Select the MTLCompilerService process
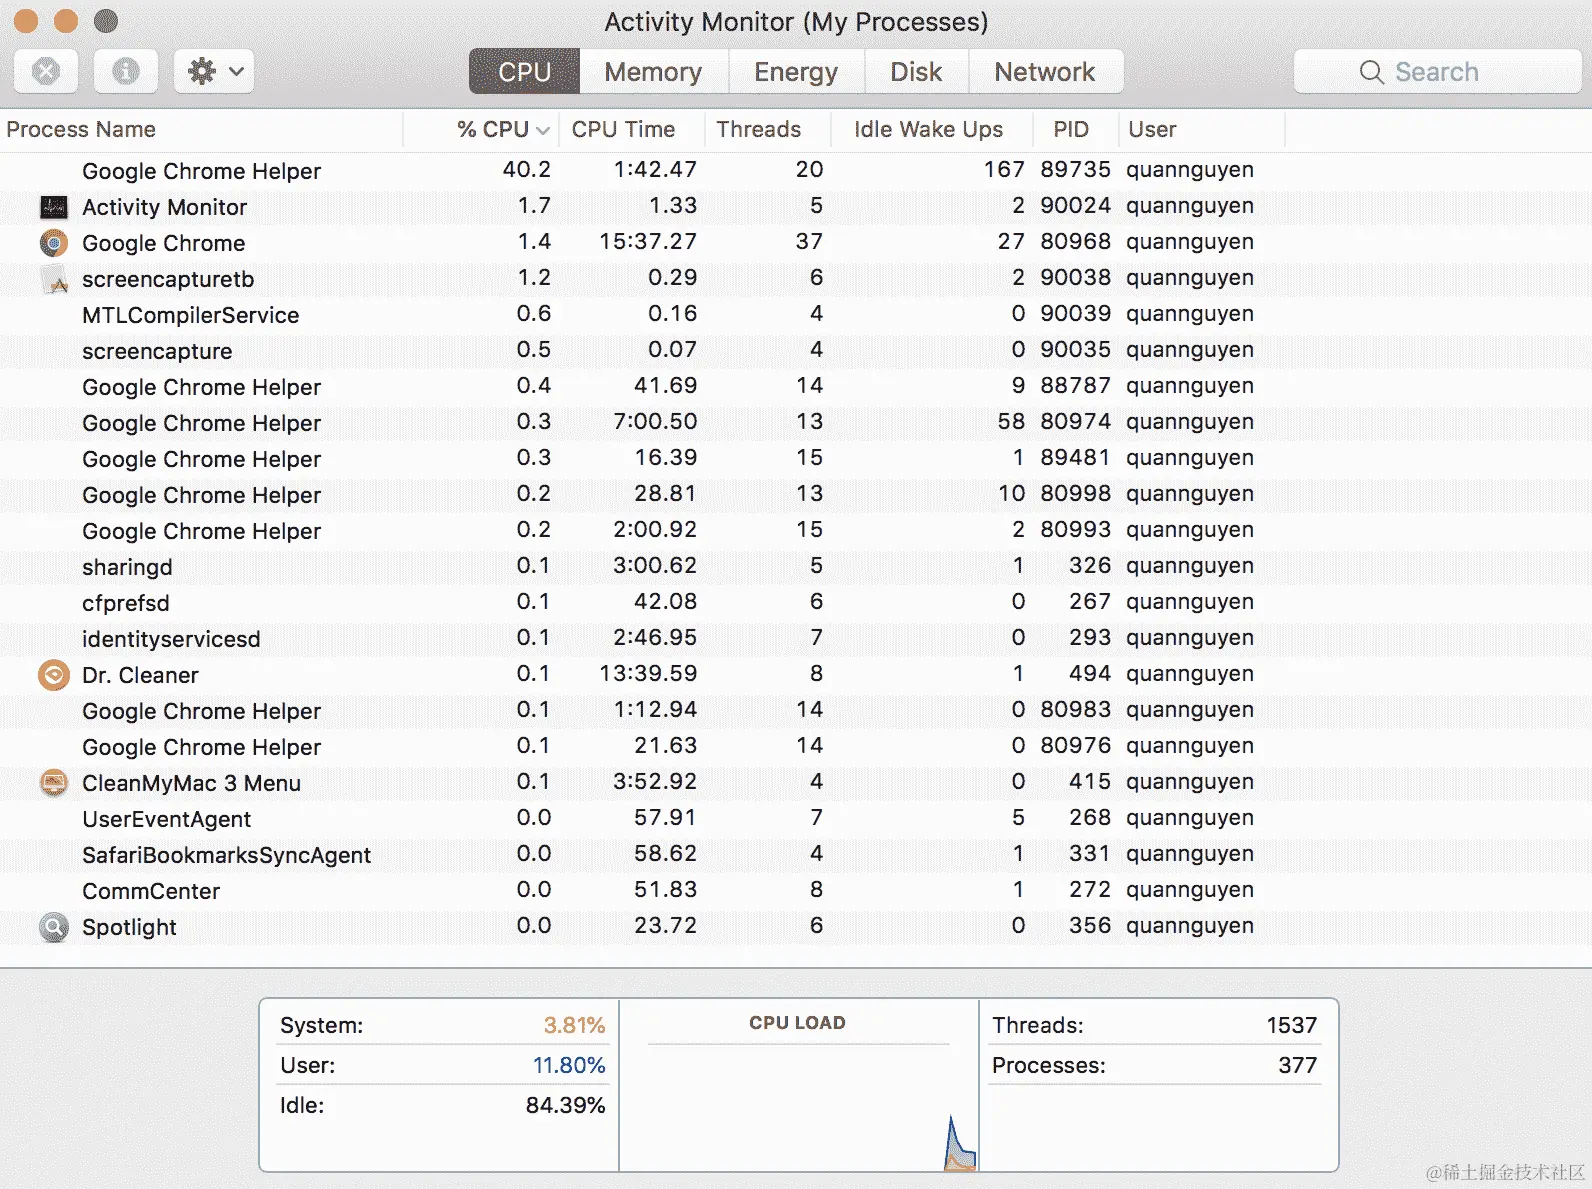1592x1189 pixels. tap(796, 315)
